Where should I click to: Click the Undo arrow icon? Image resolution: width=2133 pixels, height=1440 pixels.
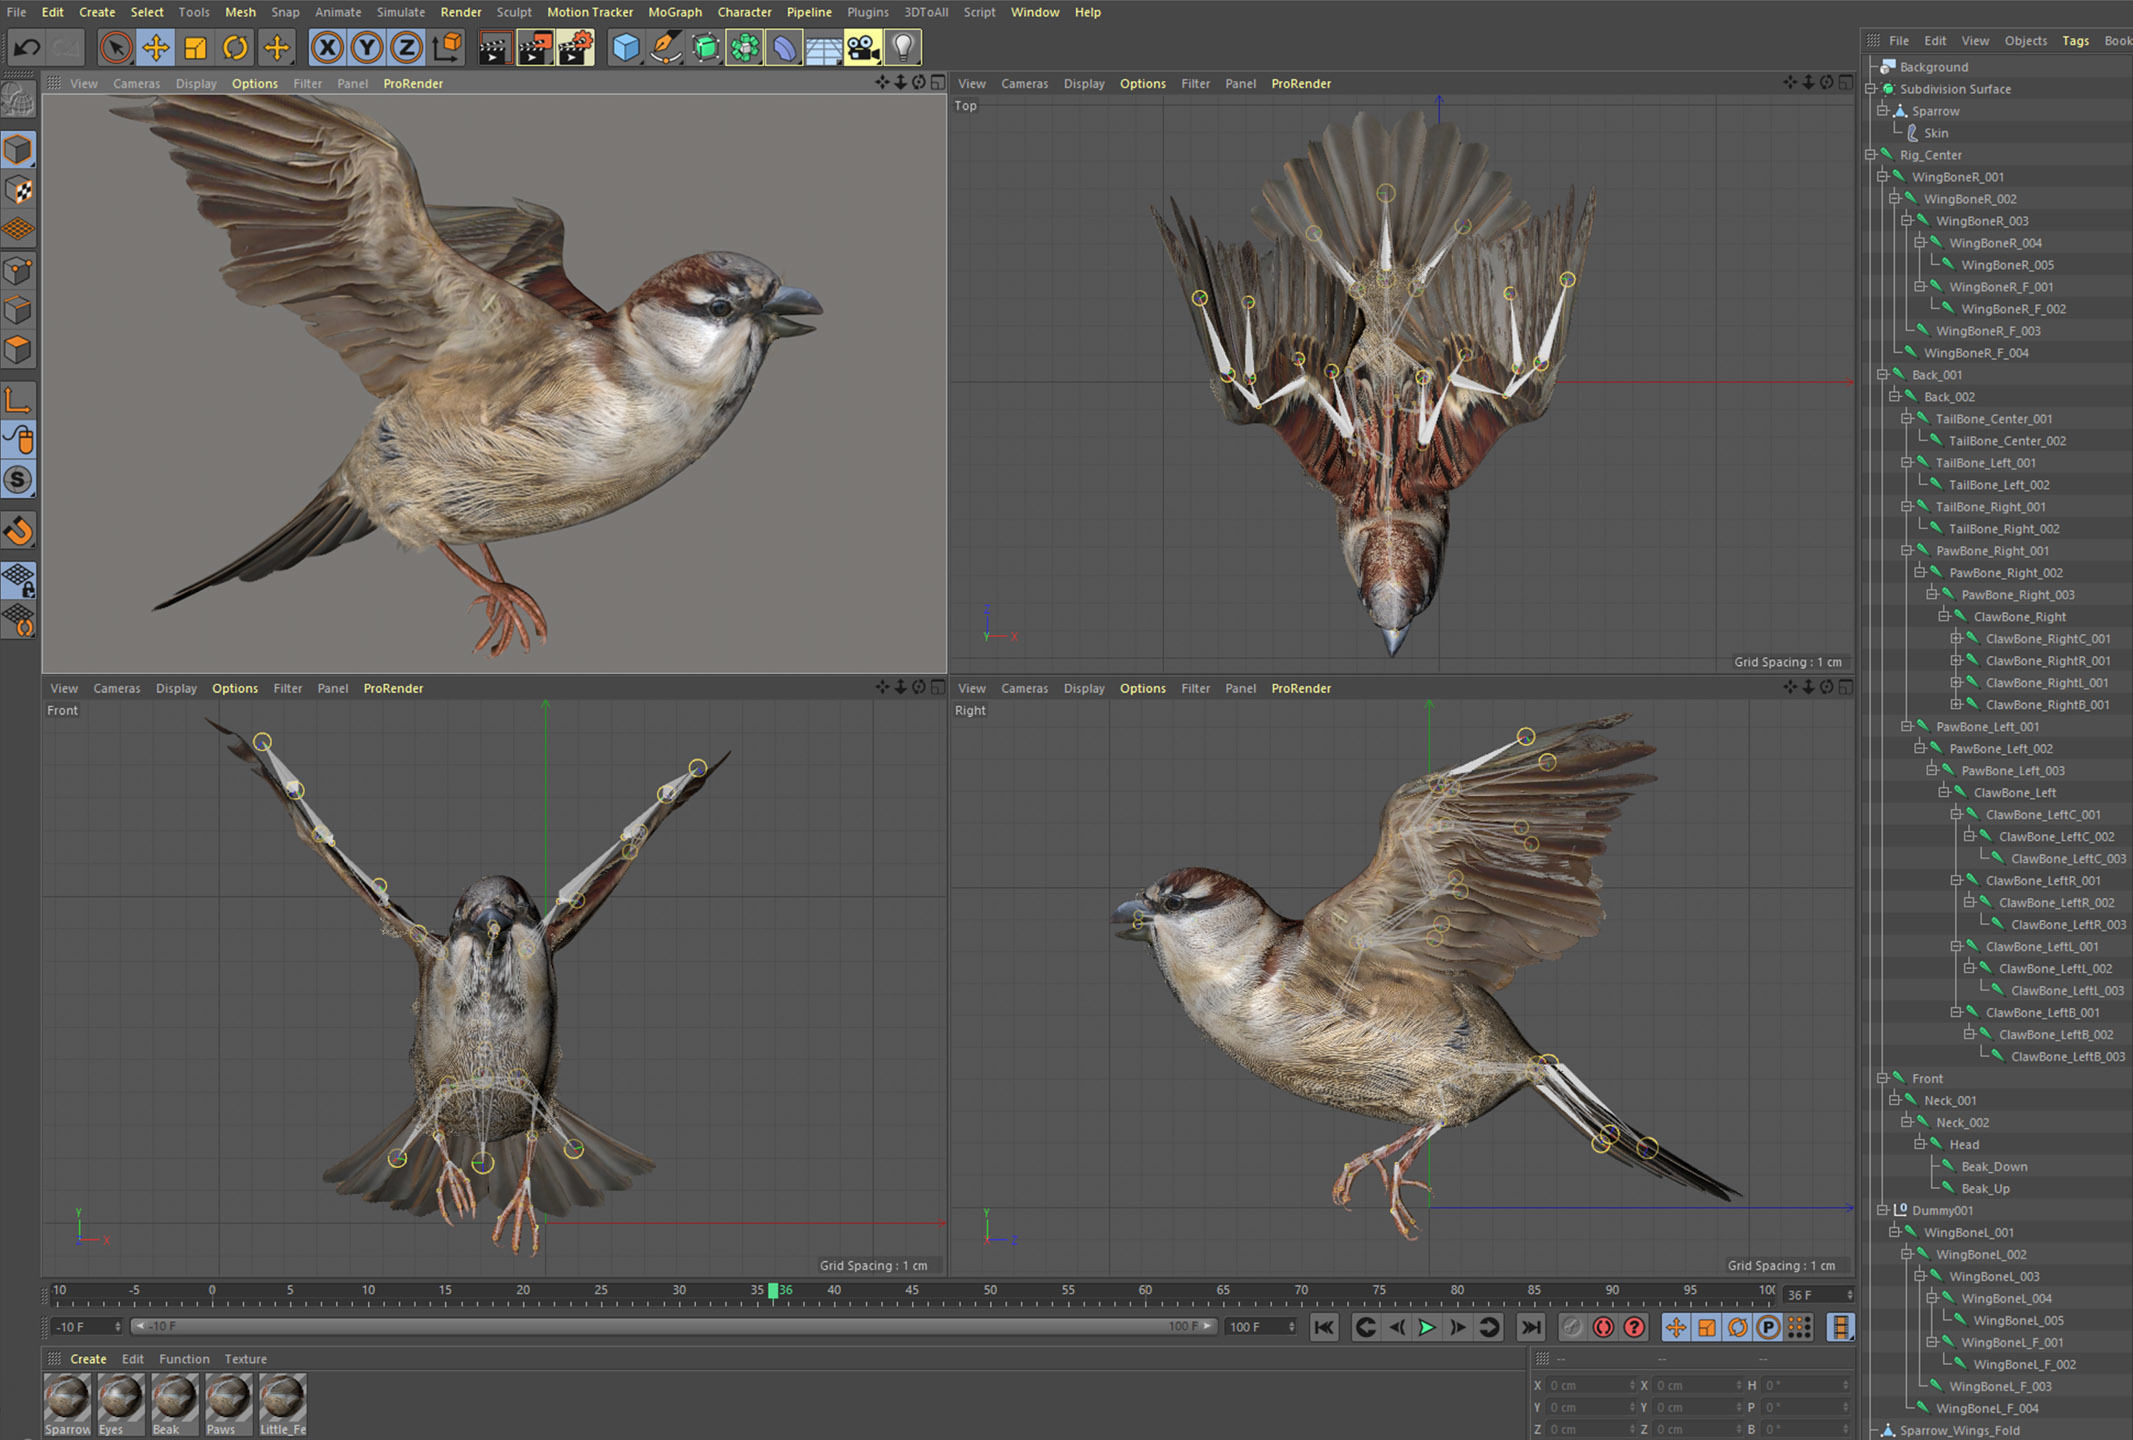pos(27,47)
